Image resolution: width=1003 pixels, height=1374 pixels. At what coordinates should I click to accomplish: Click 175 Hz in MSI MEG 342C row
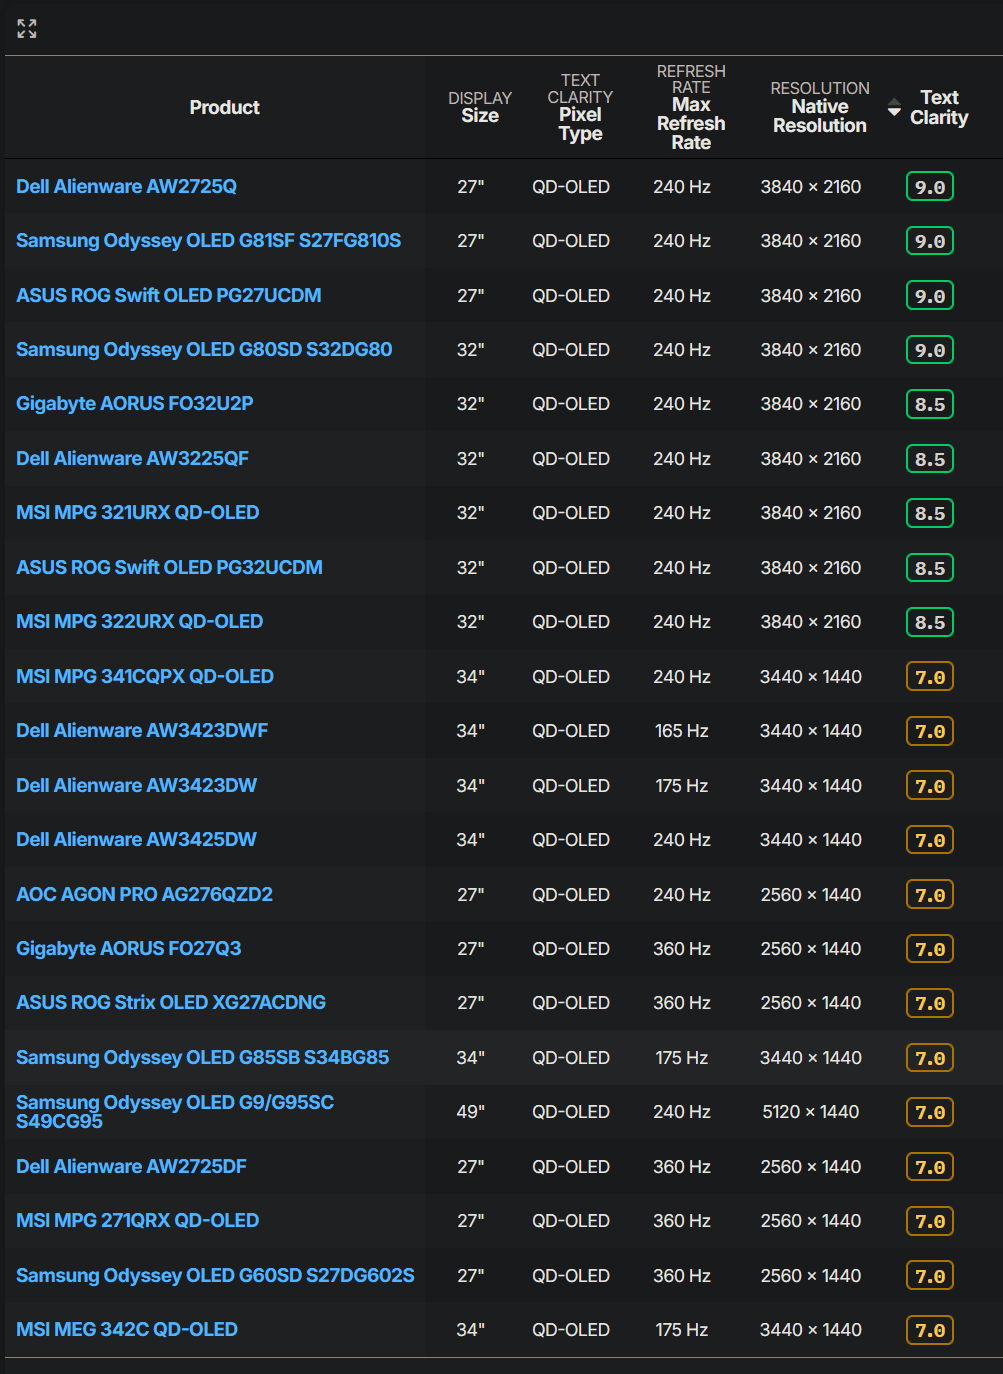pyautogui.click(x=682, y=1330)
